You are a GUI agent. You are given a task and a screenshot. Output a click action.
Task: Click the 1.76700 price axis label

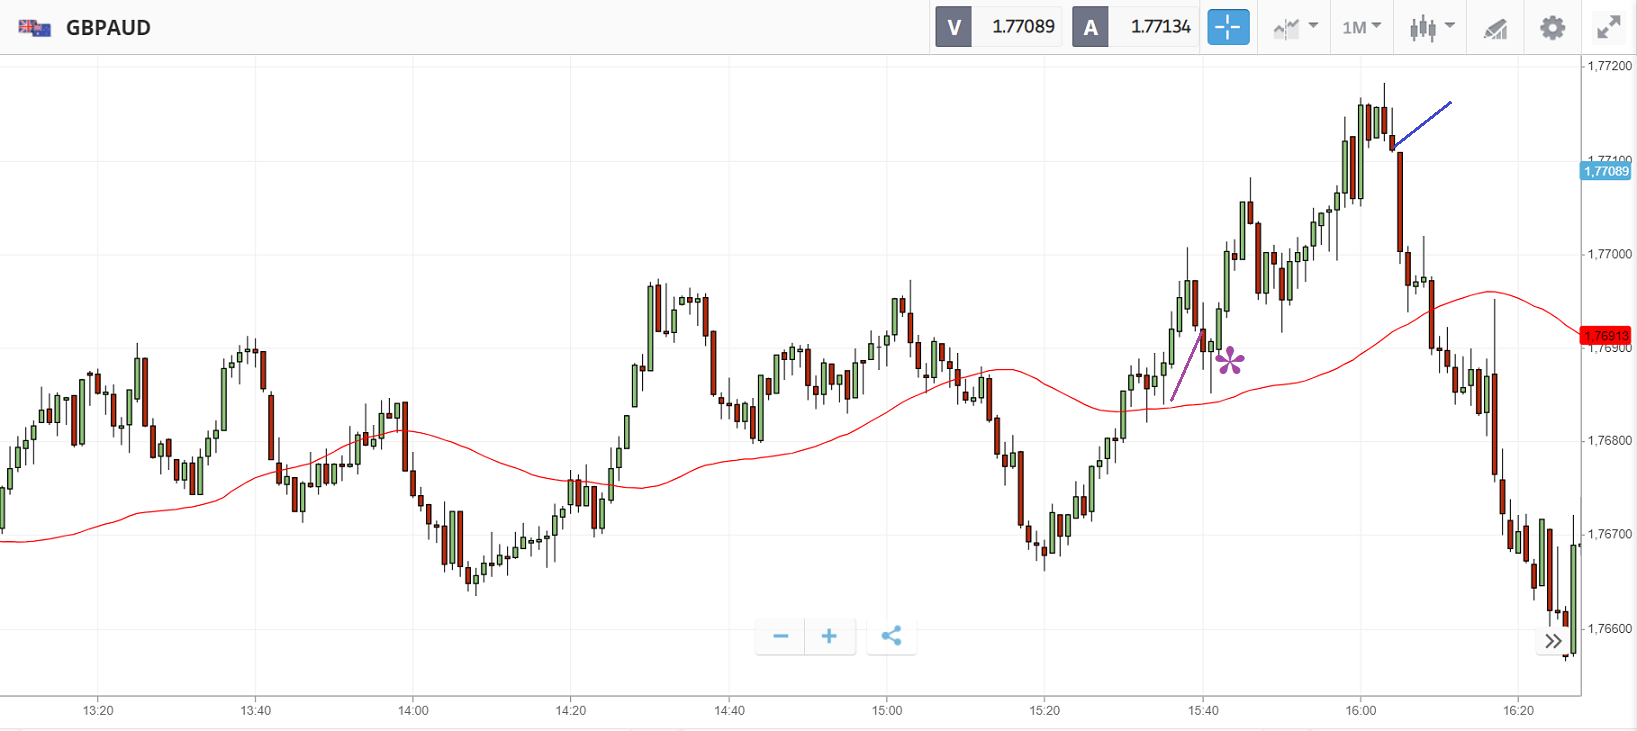pyautogui.click(x=1609, y=535)
